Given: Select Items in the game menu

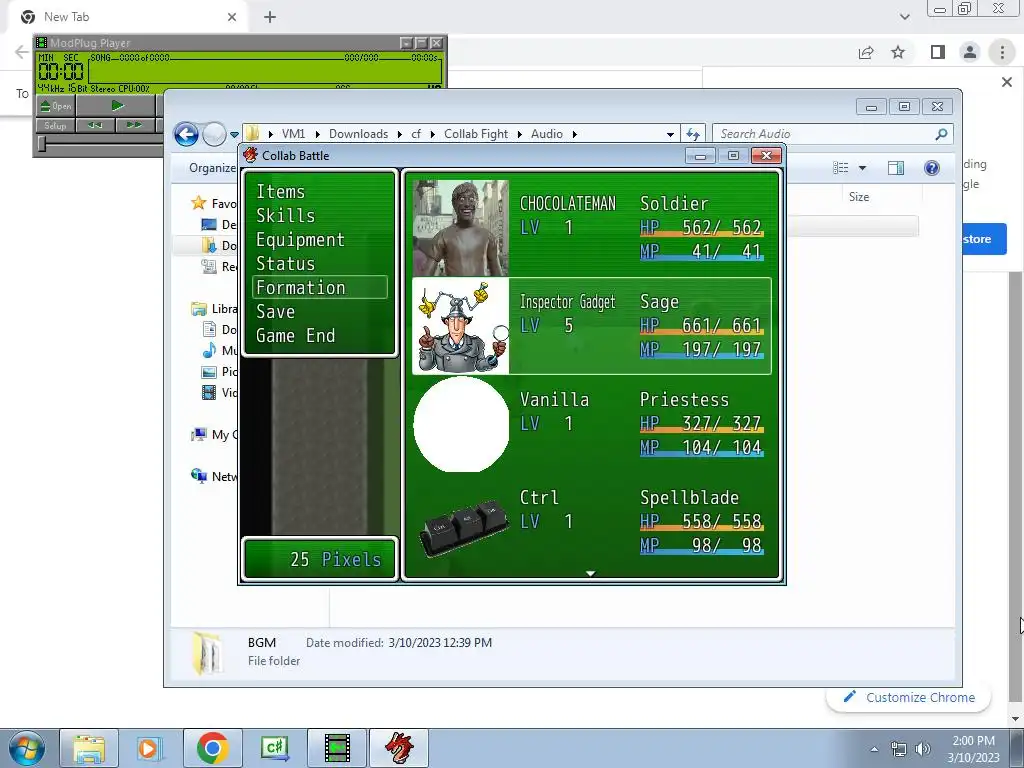Looking at the screenshot, I should 281,191.
